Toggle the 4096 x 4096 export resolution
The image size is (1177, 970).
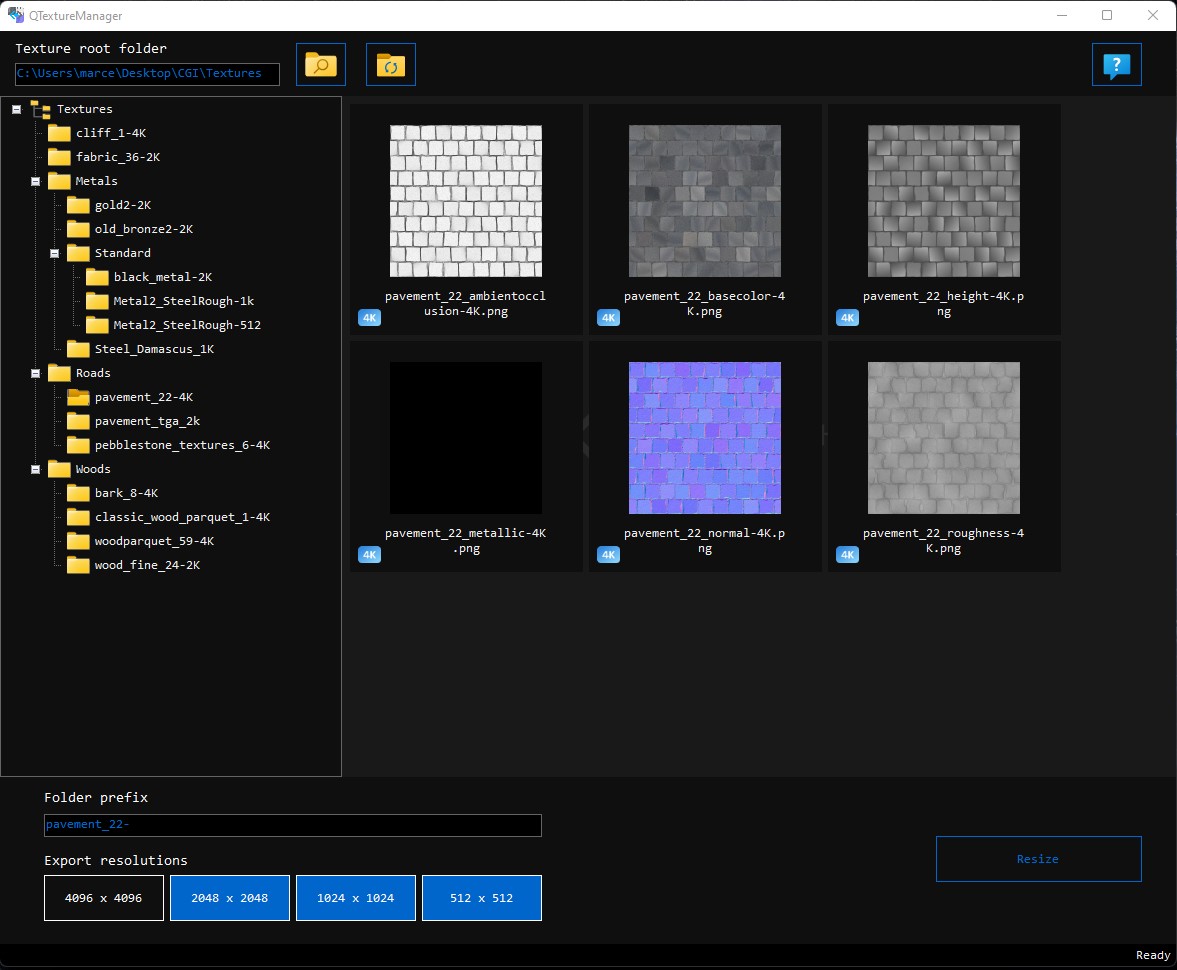pos(104,898)
